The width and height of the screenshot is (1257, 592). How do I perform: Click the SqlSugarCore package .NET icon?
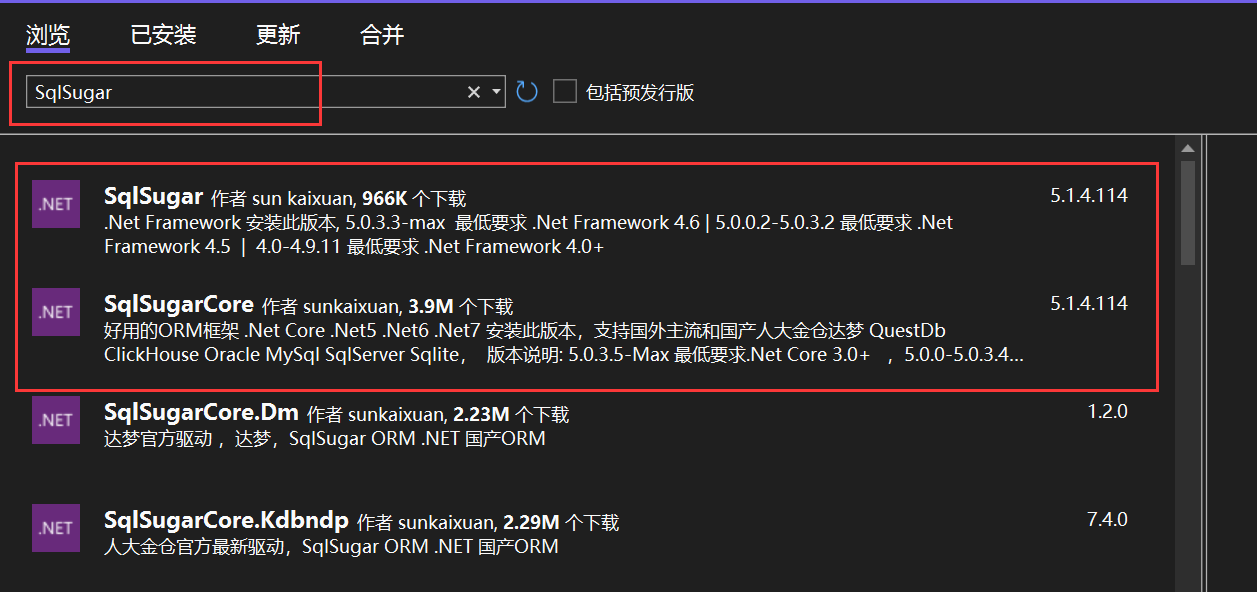[x=56, y=311]
